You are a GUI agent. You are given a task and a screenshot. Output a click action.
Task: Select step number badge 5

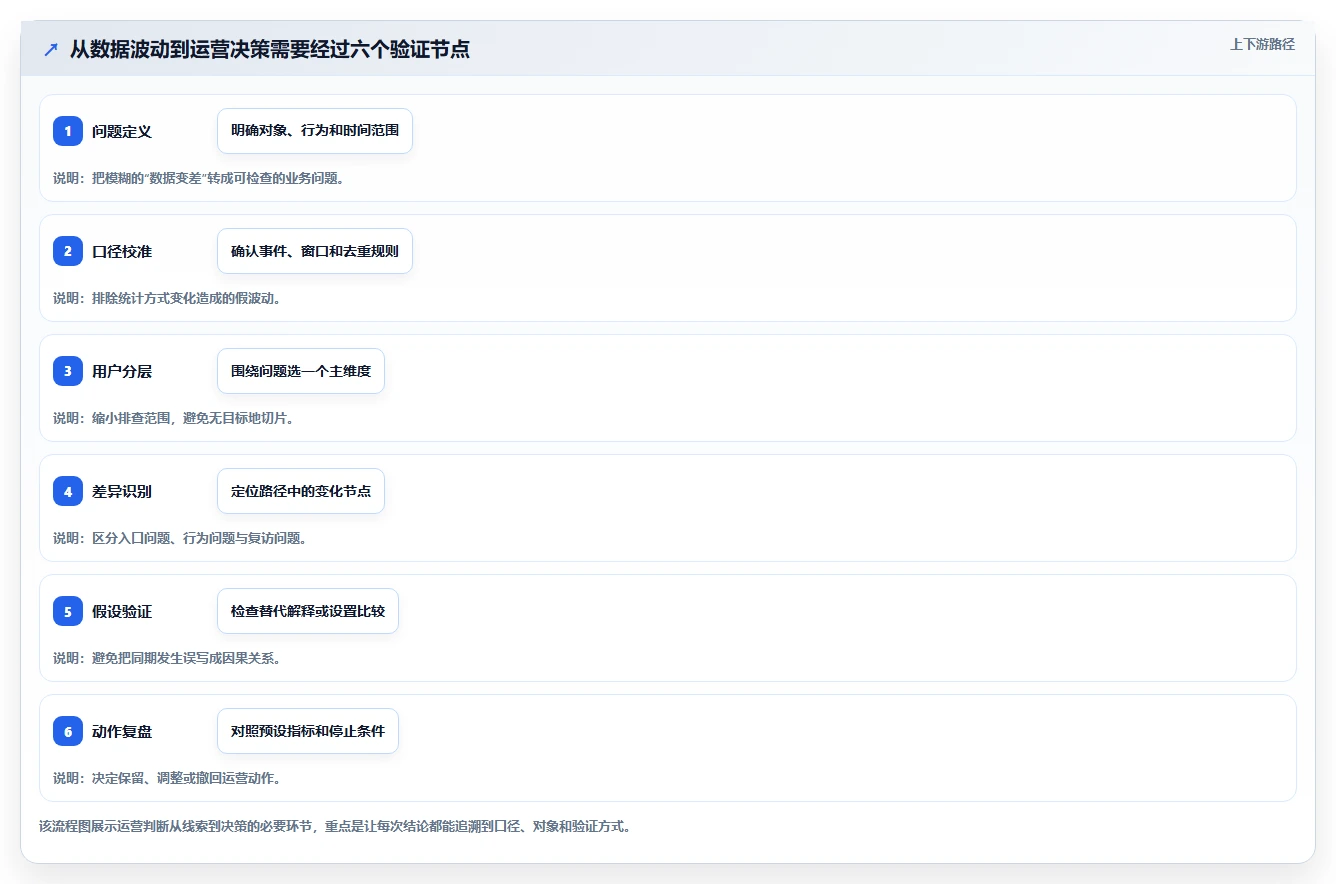68,611
